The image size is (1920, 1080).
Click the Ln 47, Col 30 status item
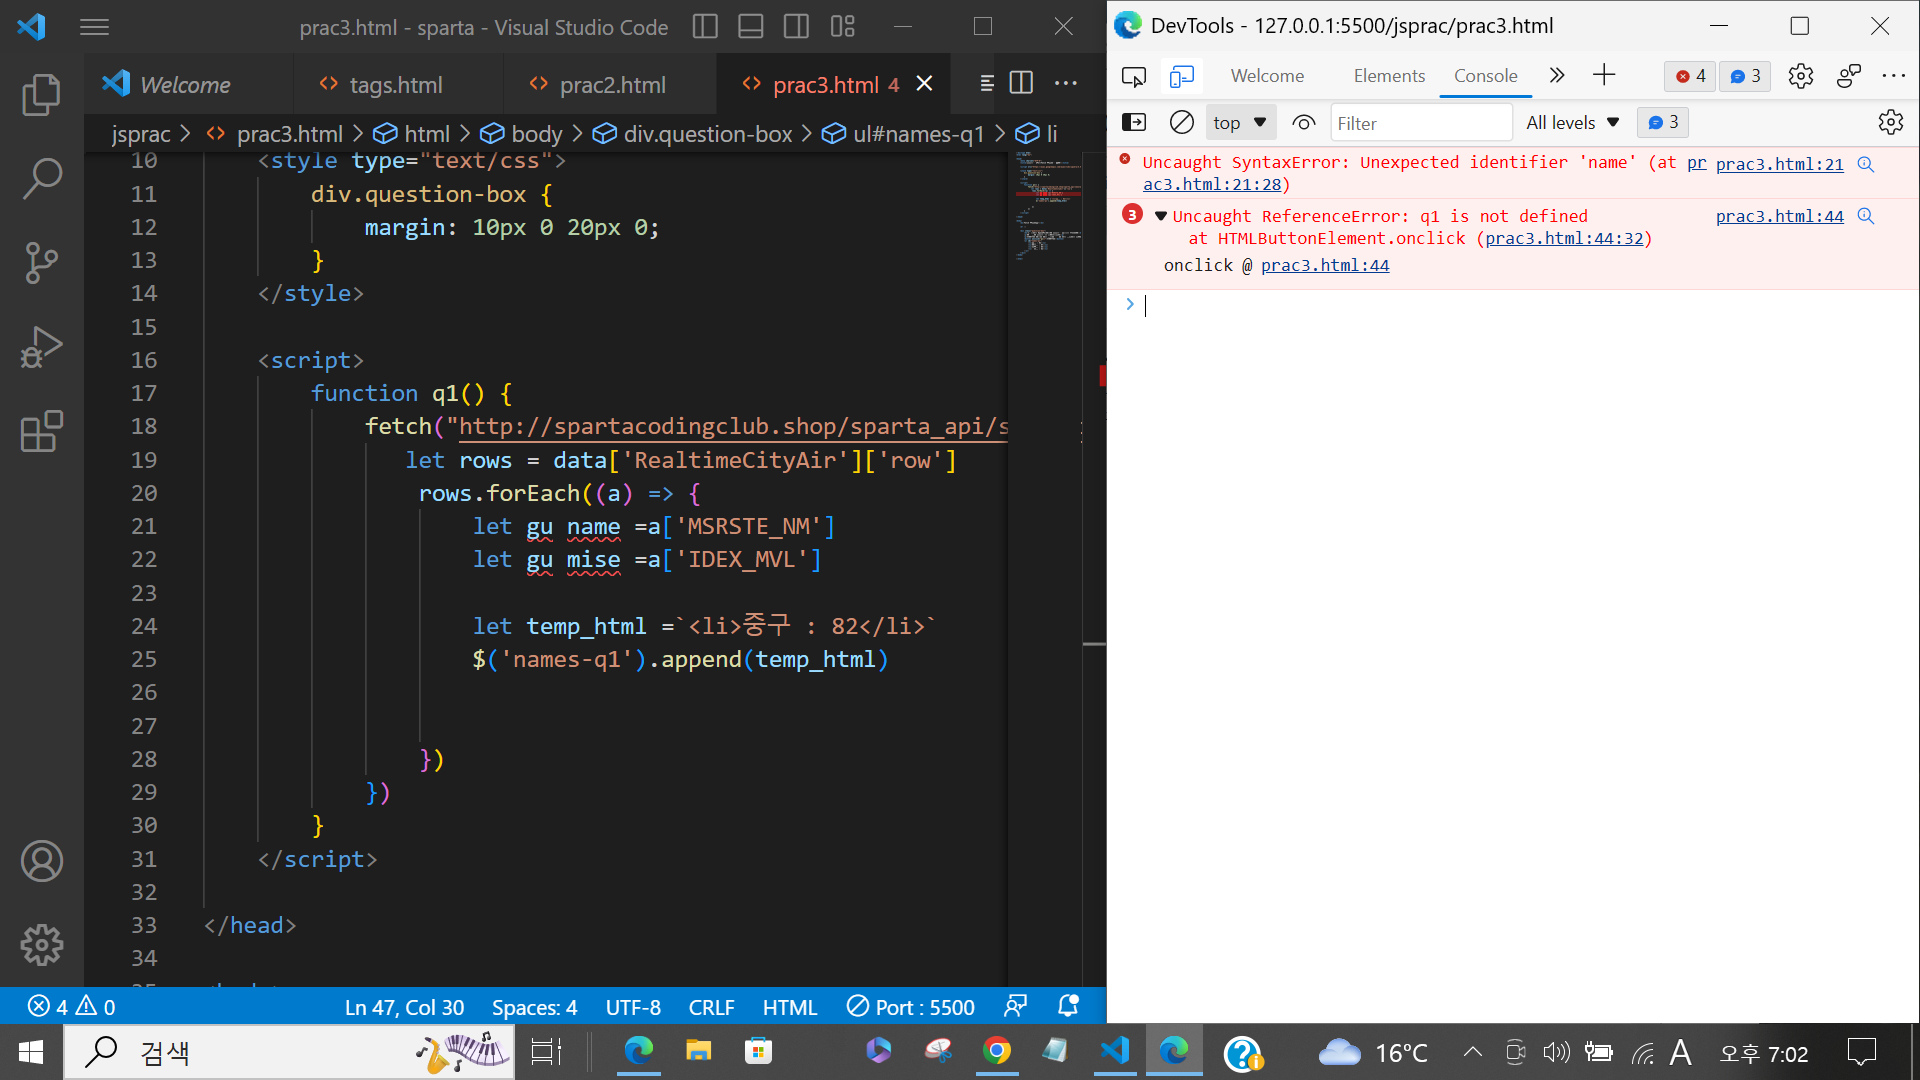pyautogui.click(x=404, y=1007)
